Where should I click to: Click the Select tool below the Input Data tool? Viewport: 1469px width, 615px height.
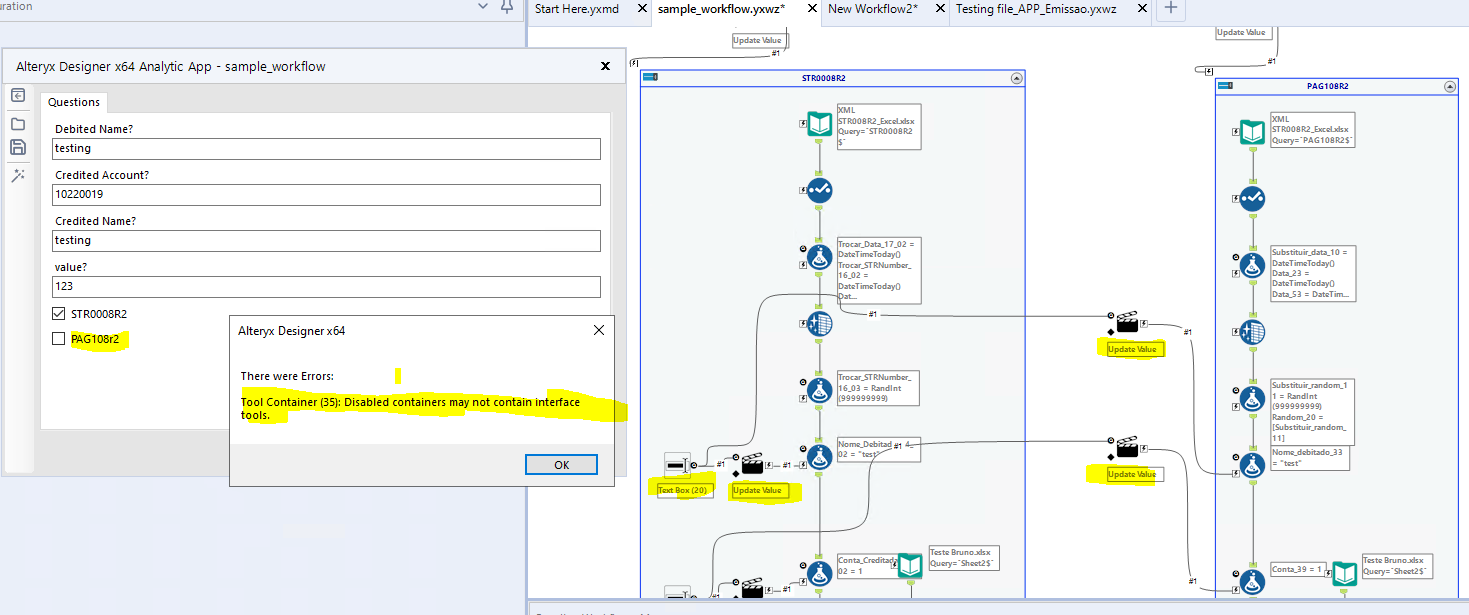(818, 190)
